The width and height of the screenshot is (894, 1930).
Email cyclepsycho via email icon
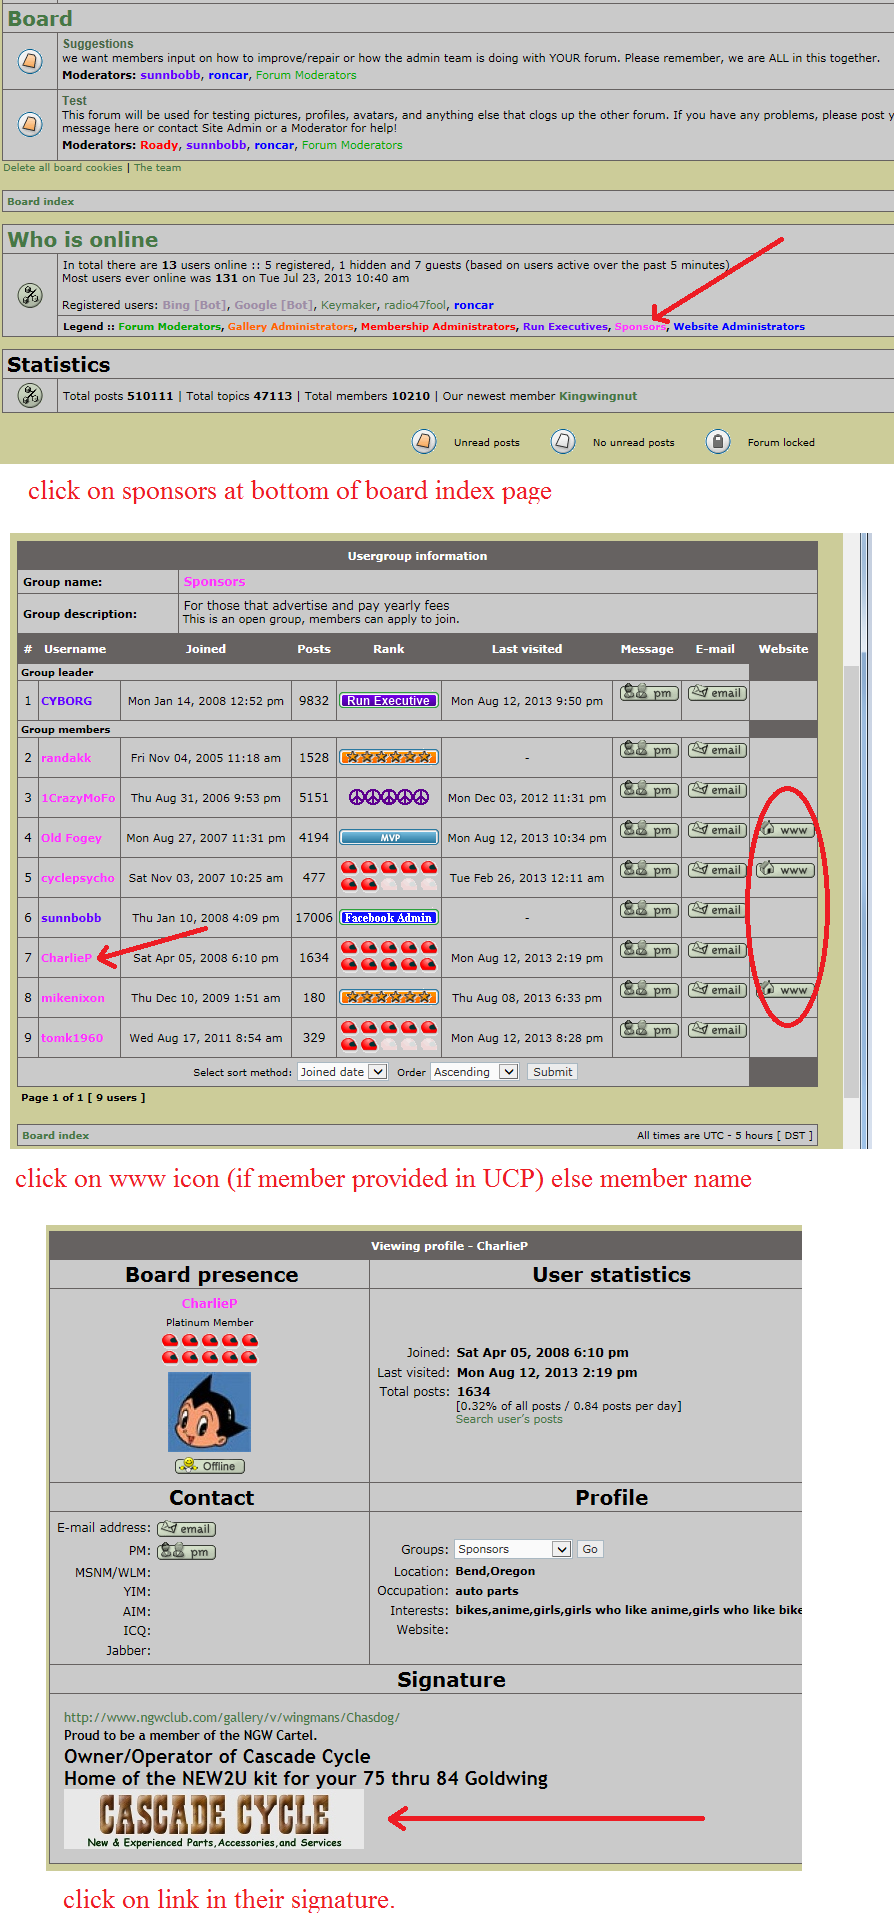[717, 870]
